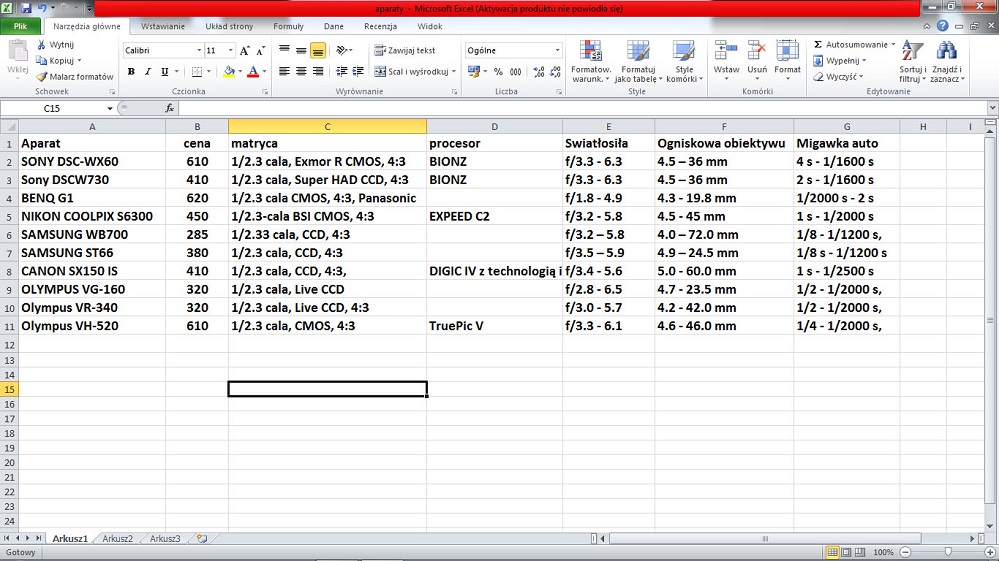
Task: Apply percent style format
Action: click(x=498, y=71)
